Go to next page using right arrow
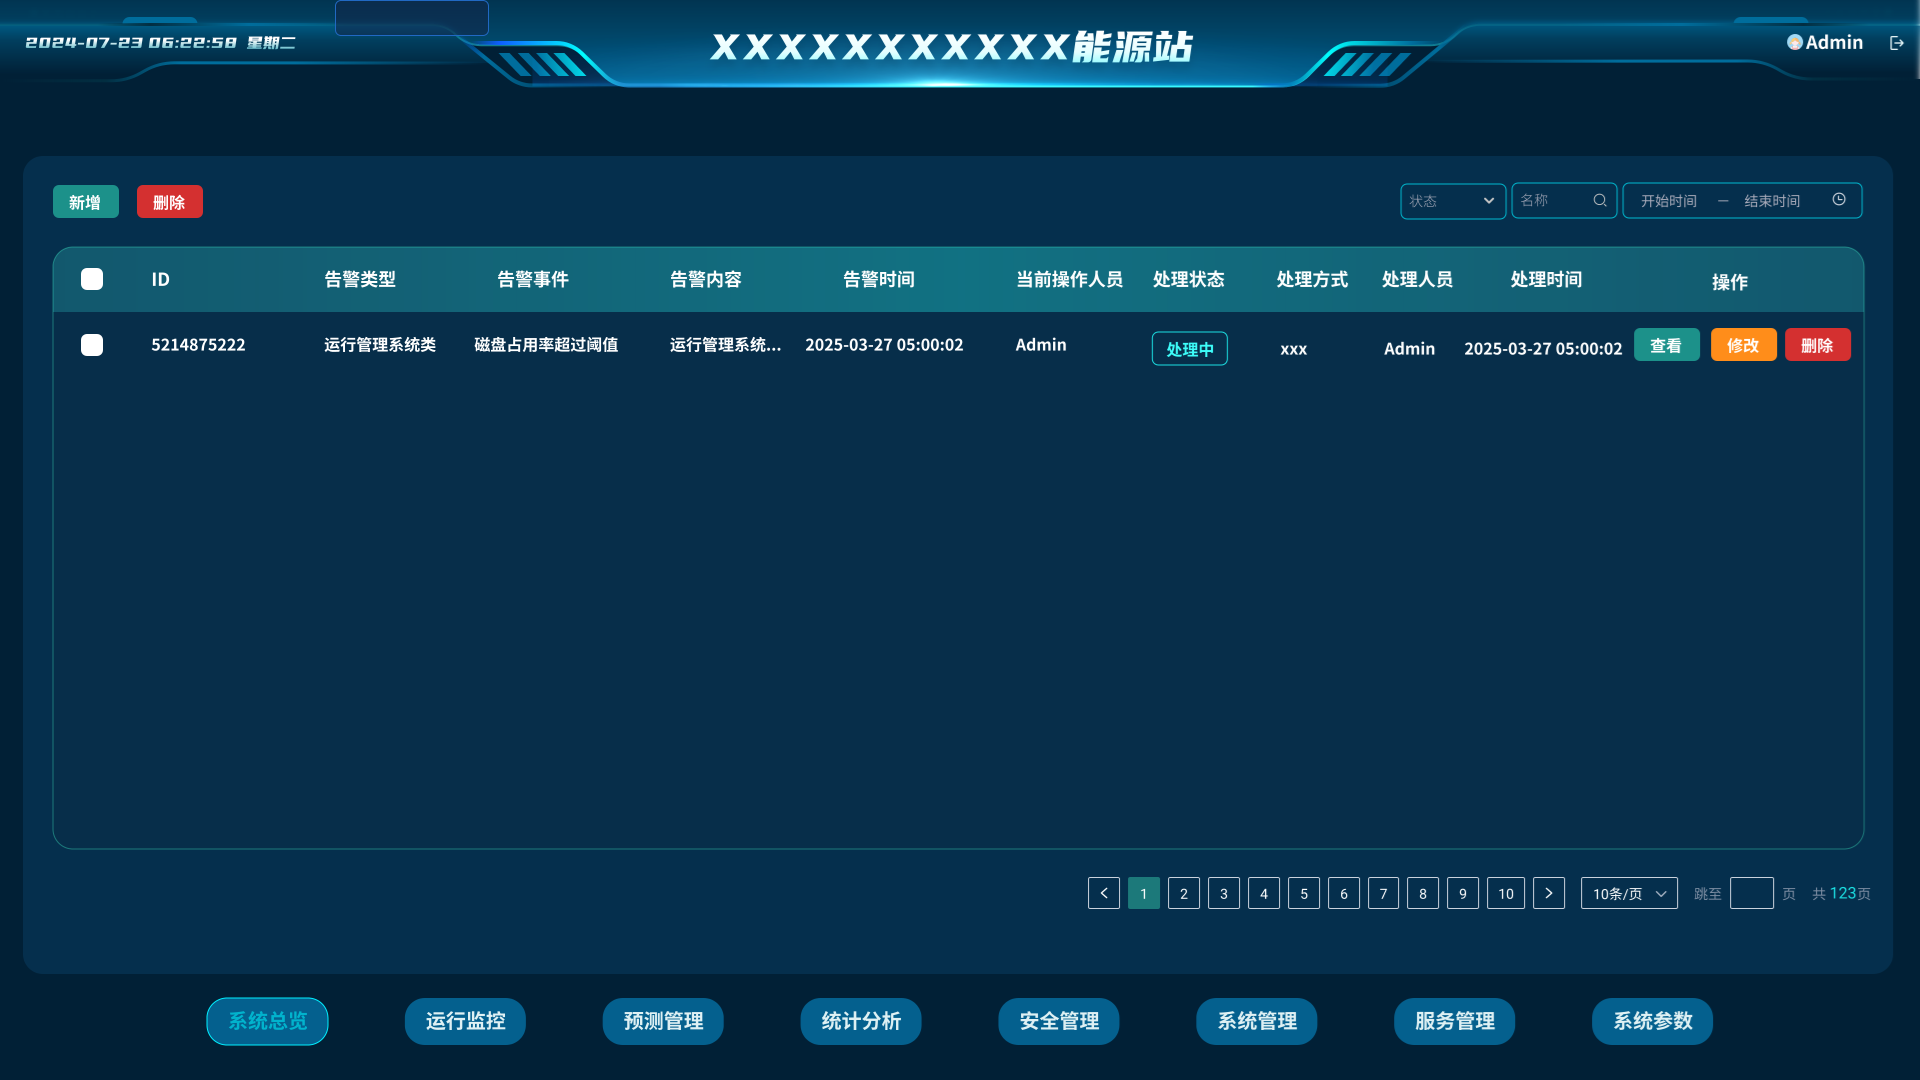This screenshot has width=1920, height=1080. point(1549,893)
